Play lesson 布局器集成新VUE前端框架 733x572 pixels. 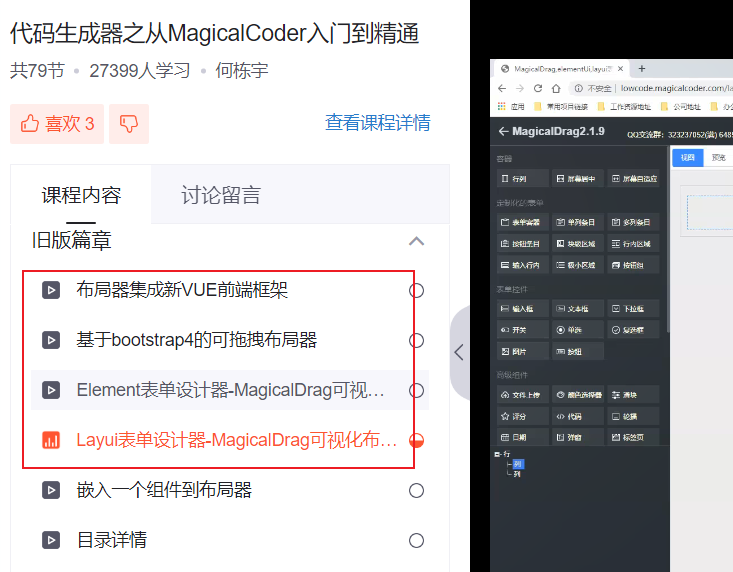coord(182,290)
